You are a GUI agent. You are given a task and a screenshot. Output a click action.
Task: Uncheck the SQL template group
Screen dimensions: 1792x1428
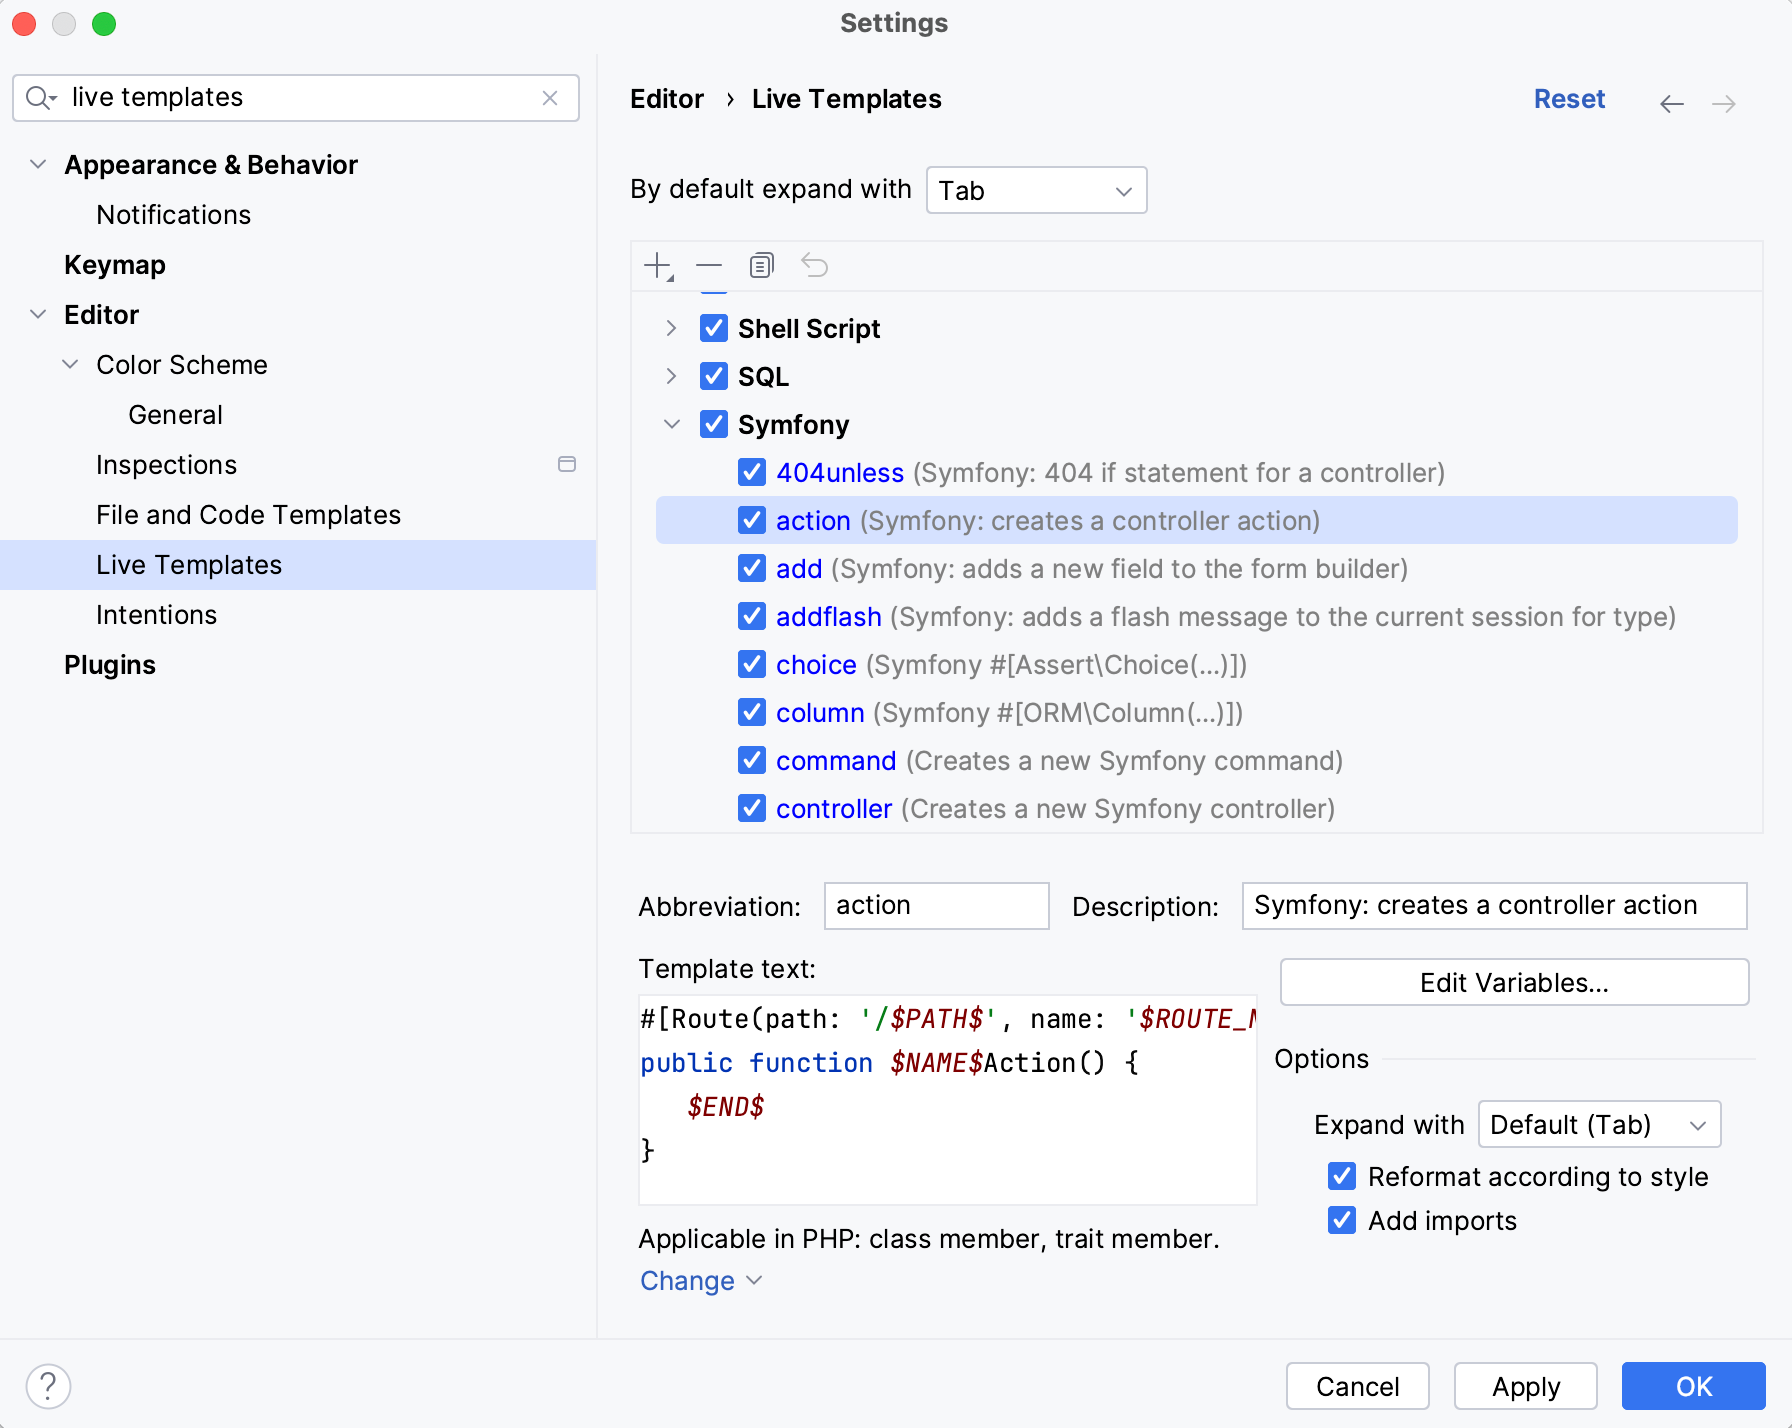(x=714, y=376)
